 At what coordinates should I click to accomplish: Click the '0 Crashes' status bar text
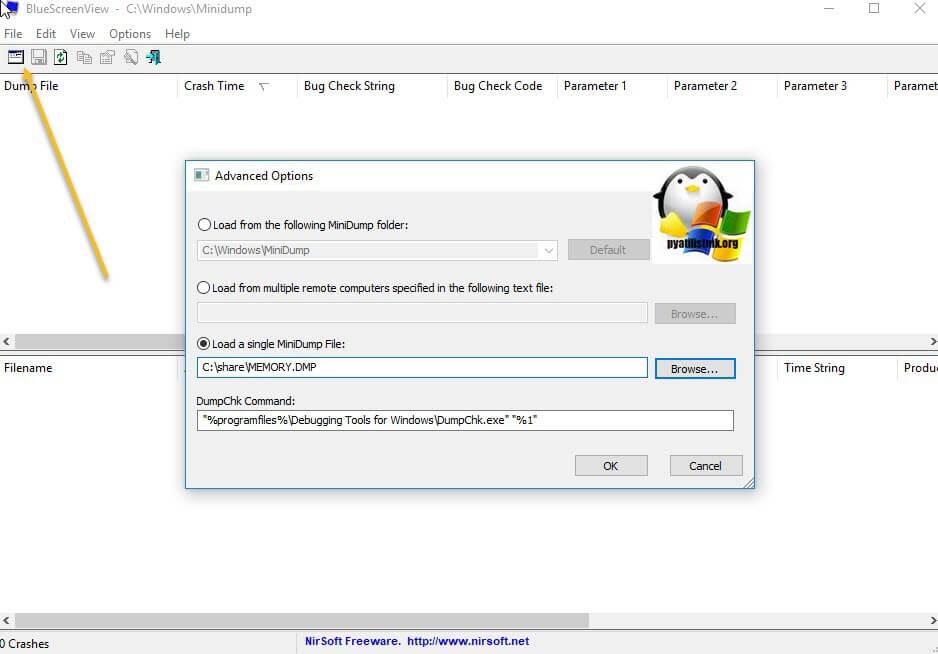[25, 644]
